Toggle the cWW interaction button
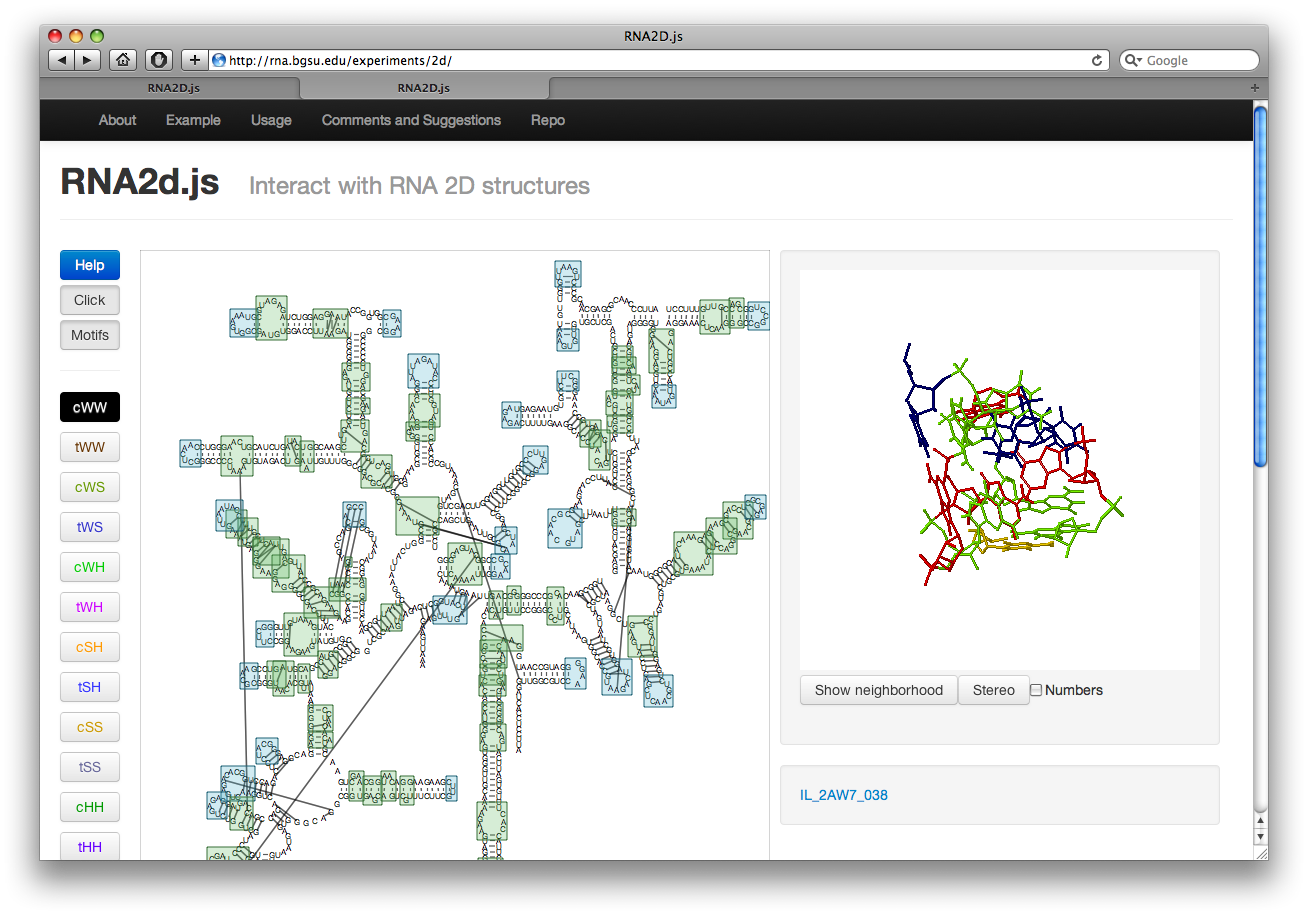 90,407
